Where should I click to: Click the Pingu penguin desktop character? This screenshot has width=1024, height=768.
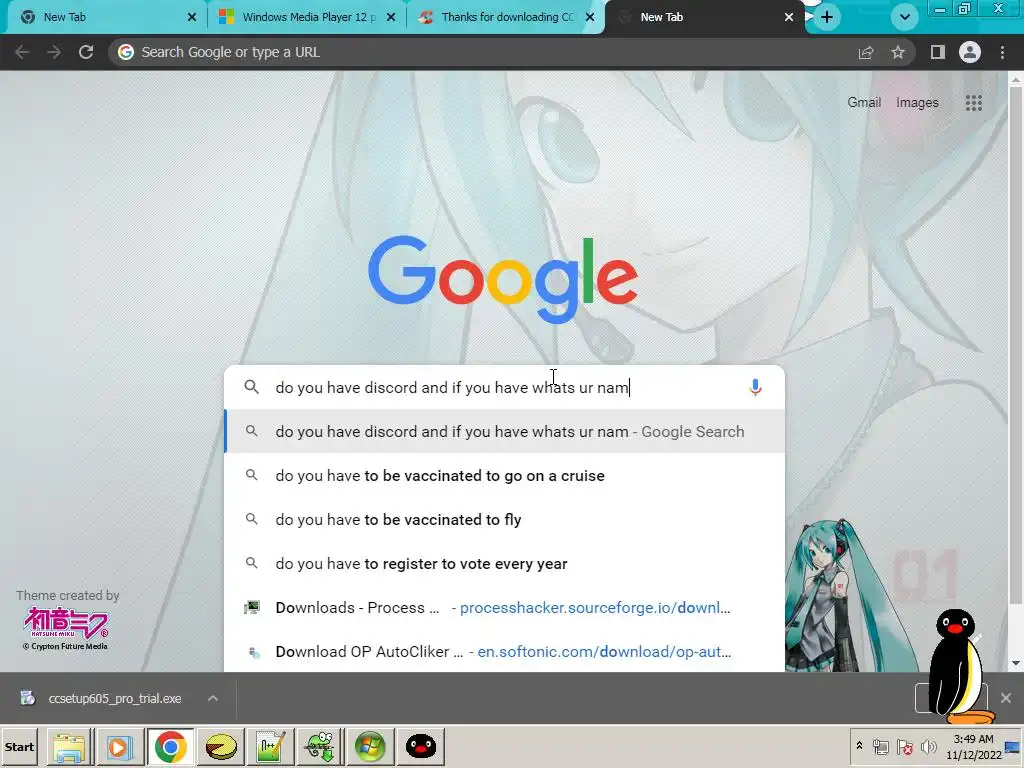coord(959,666)
